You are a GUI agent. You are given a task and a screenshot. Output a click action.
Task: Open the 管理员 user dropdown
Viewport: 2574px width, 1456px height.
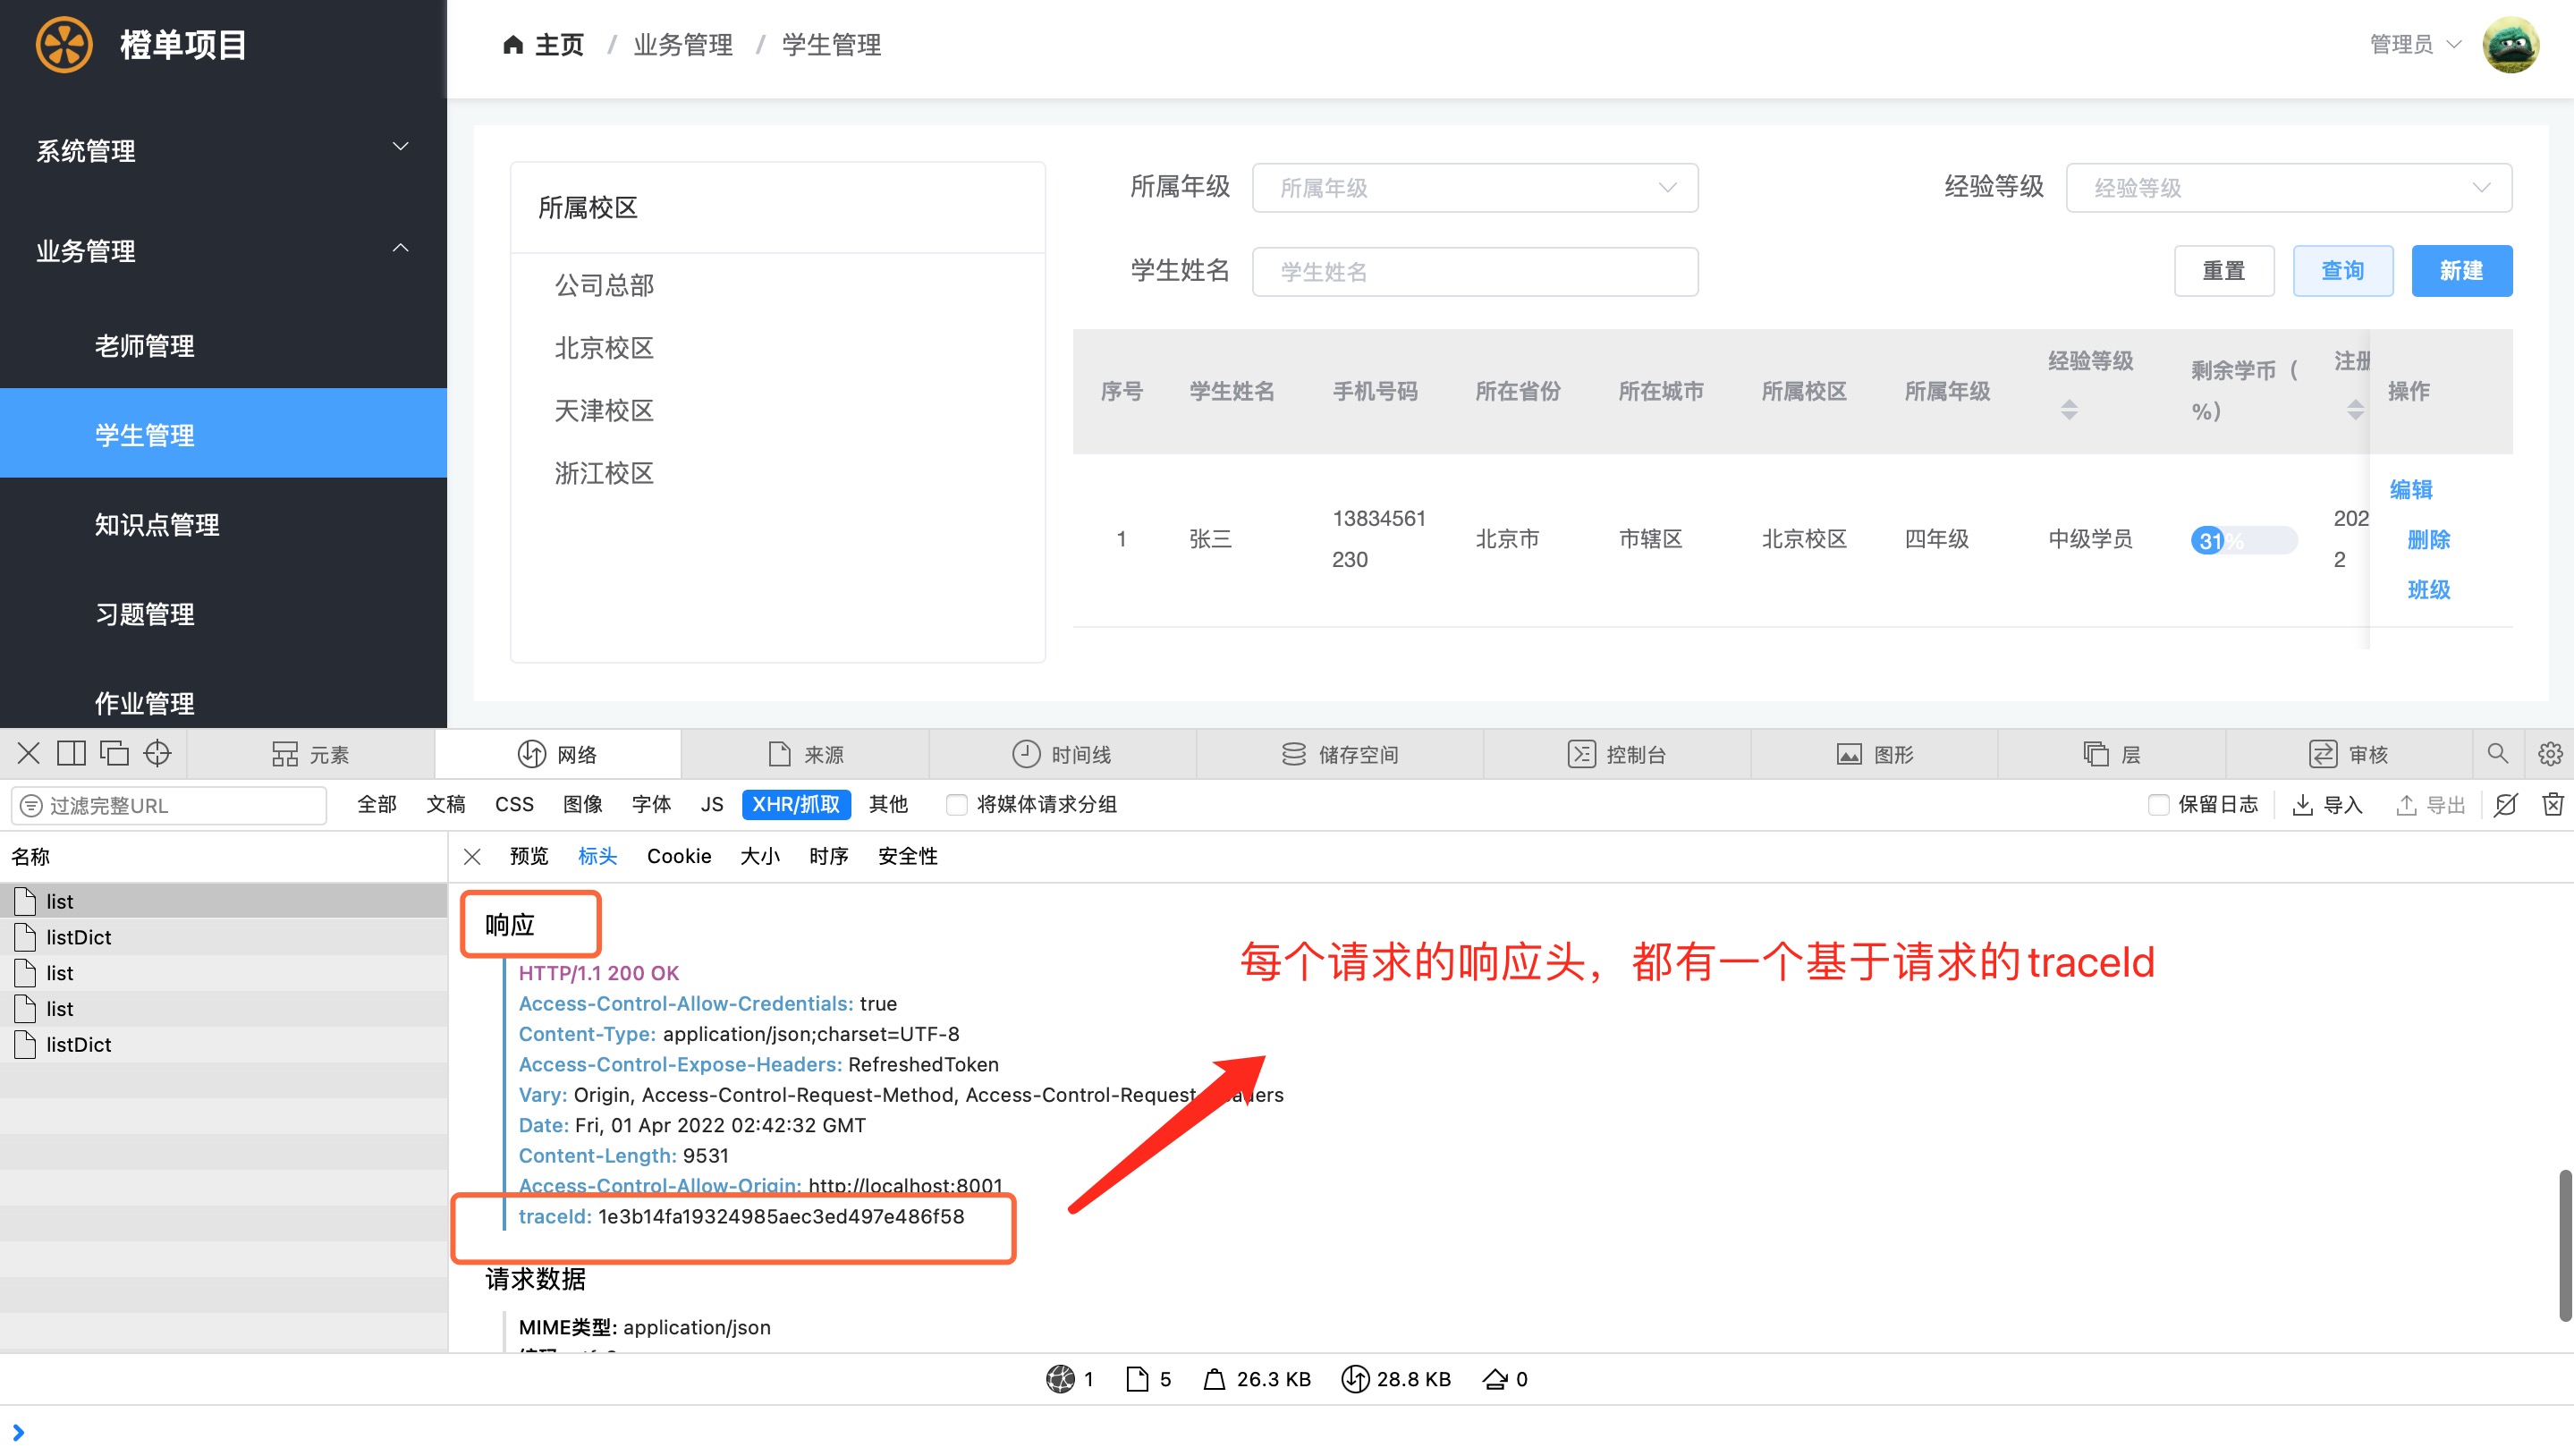coord(2414,45)
